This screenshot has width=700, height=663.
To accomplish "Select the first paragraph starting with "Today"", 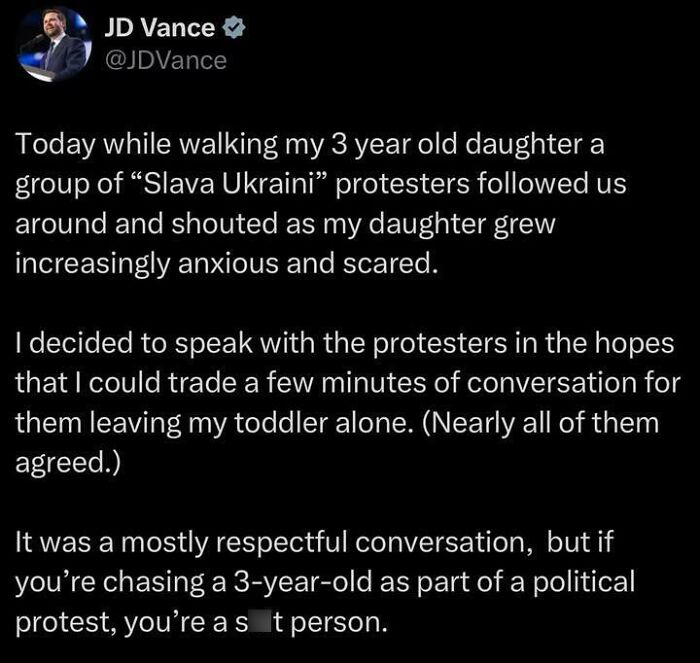I will tap(321, 203).
